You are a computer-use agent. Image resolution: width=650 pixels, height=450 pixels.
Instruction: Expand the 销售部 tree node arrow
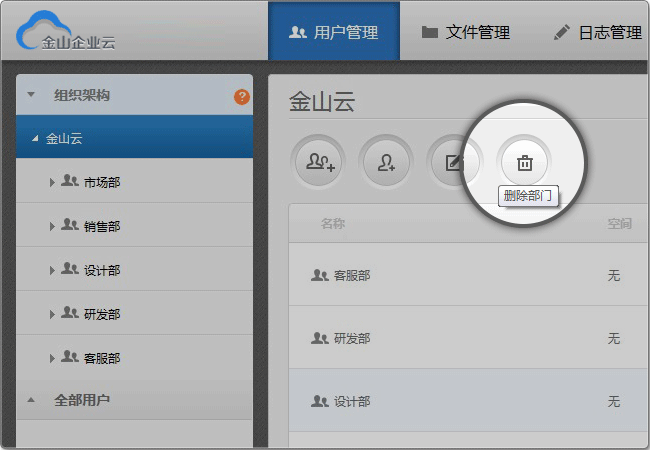point(52,227)
